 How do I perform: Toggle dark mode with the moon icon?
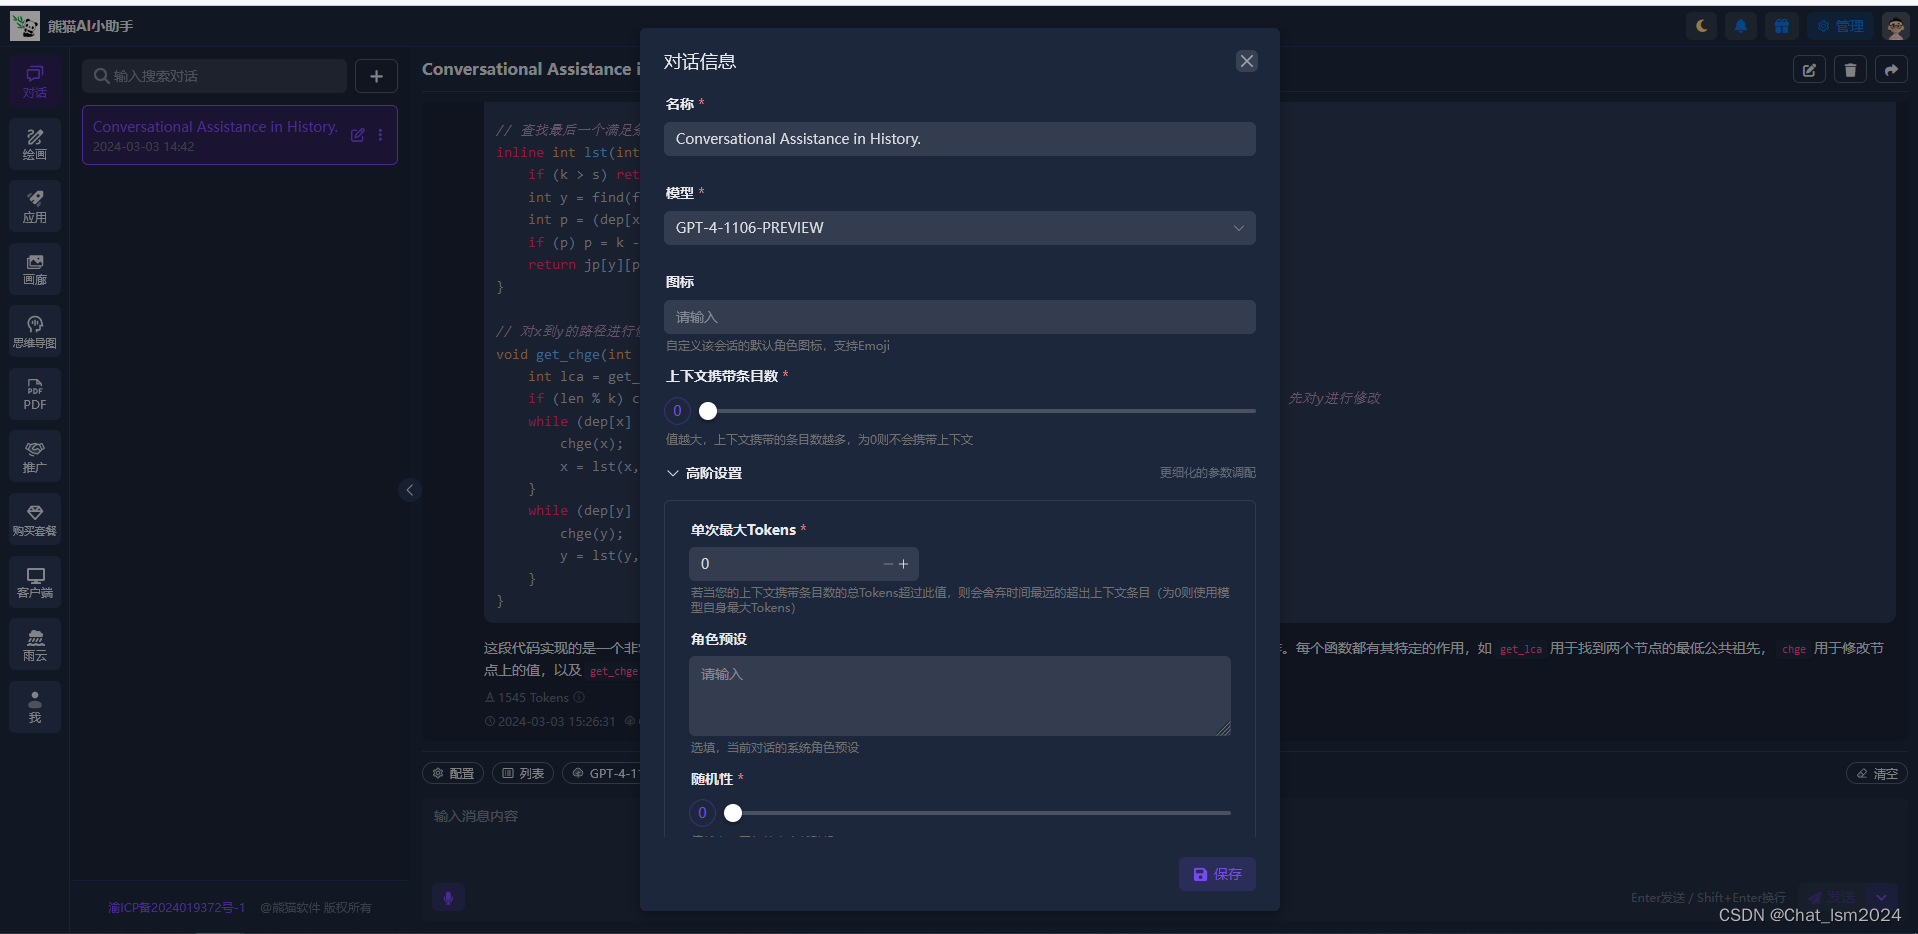[1701, 26]
